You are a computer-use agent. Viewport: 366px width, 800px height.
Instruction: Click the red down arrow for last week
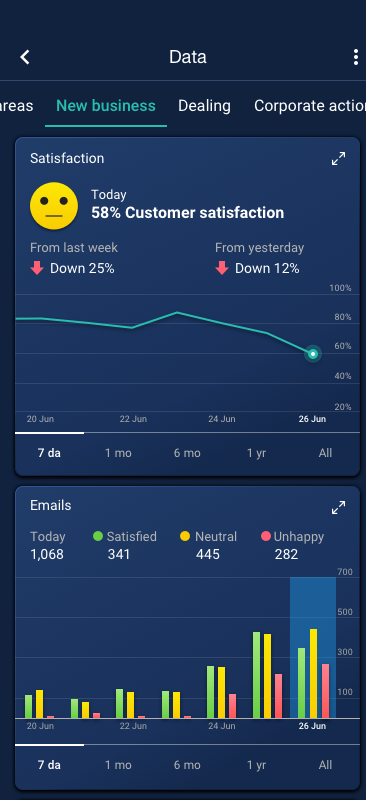point(37,268)
